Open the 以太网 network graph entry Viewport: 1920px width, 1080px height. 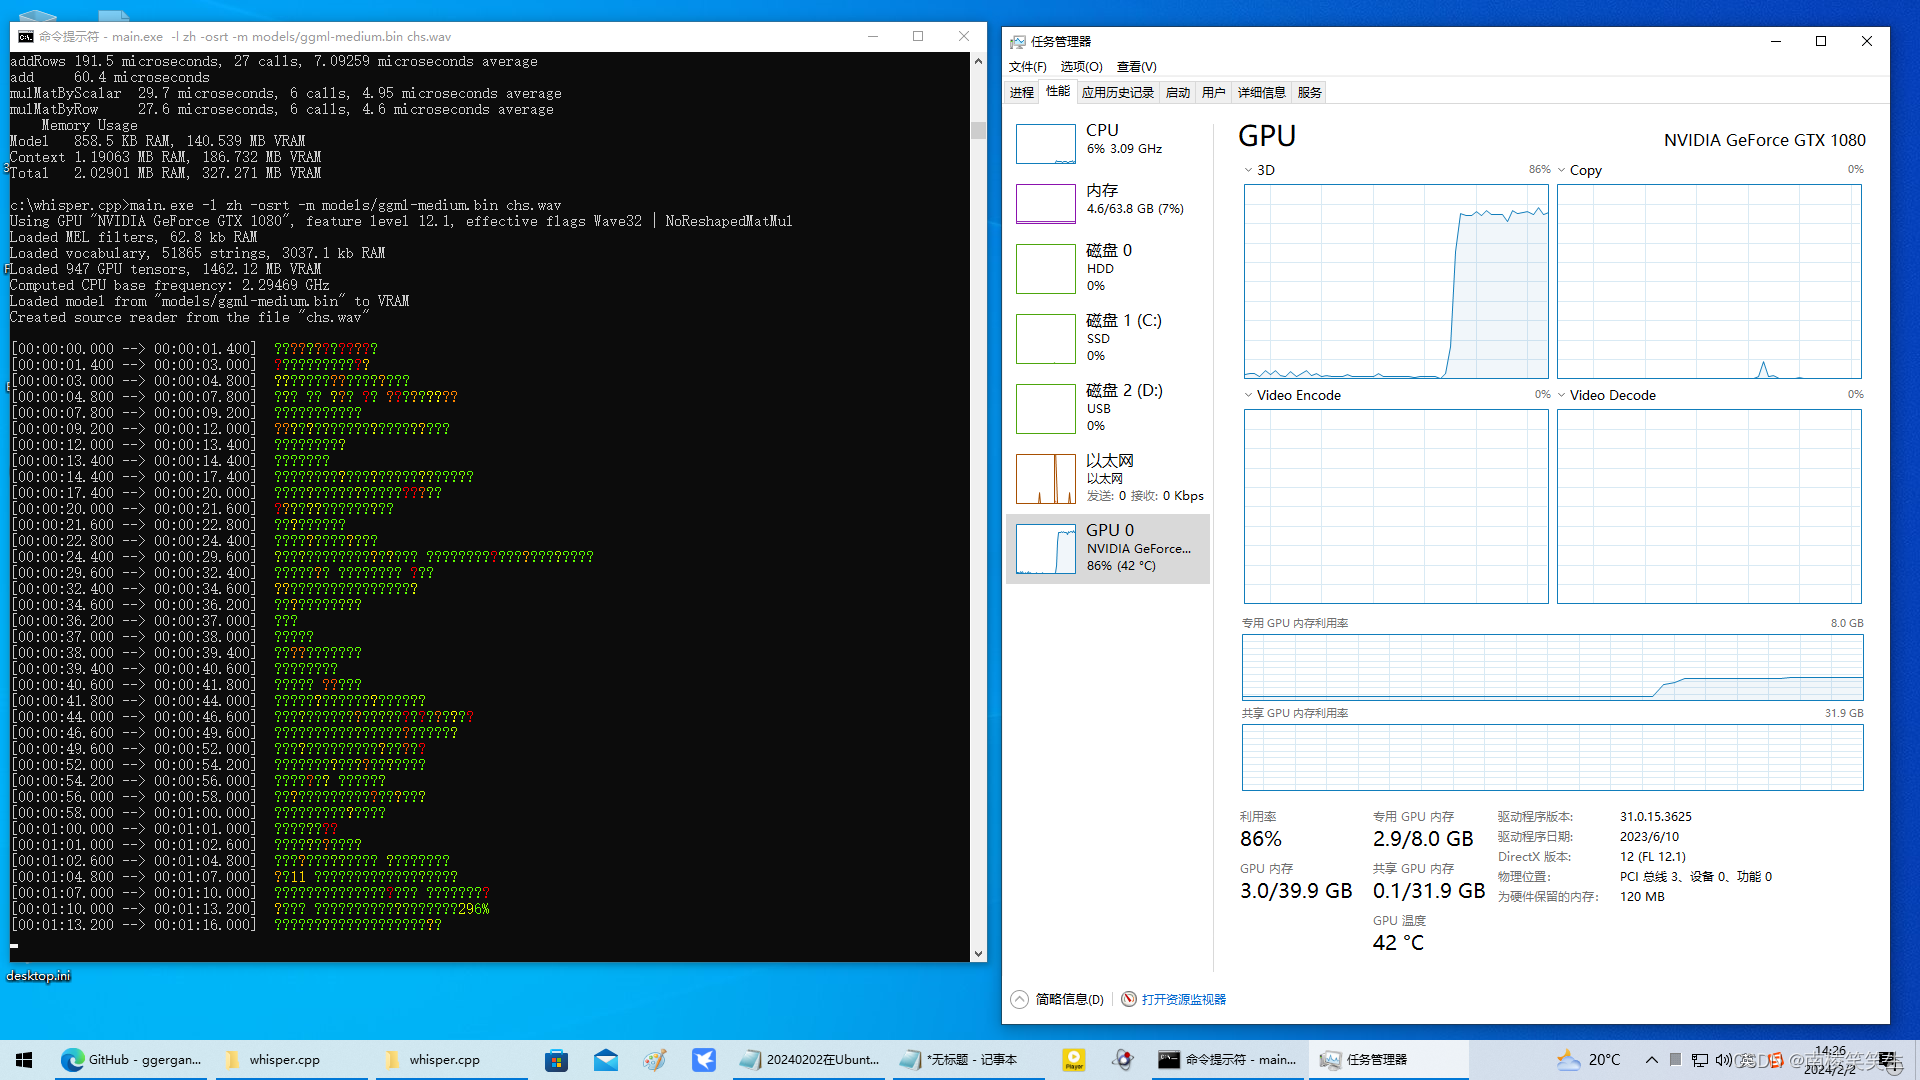click(x=1045, y=479)
